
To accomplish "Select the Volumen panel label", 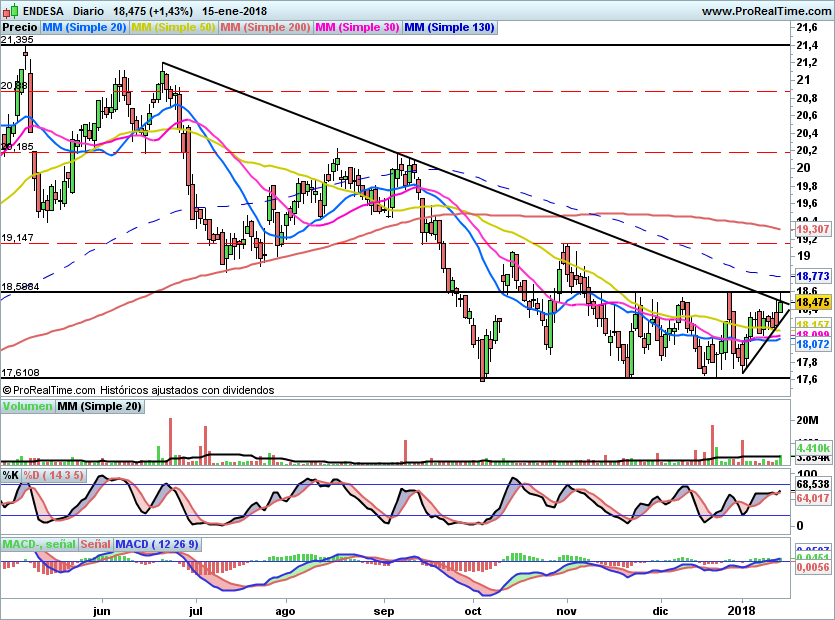I will (27, 406).
